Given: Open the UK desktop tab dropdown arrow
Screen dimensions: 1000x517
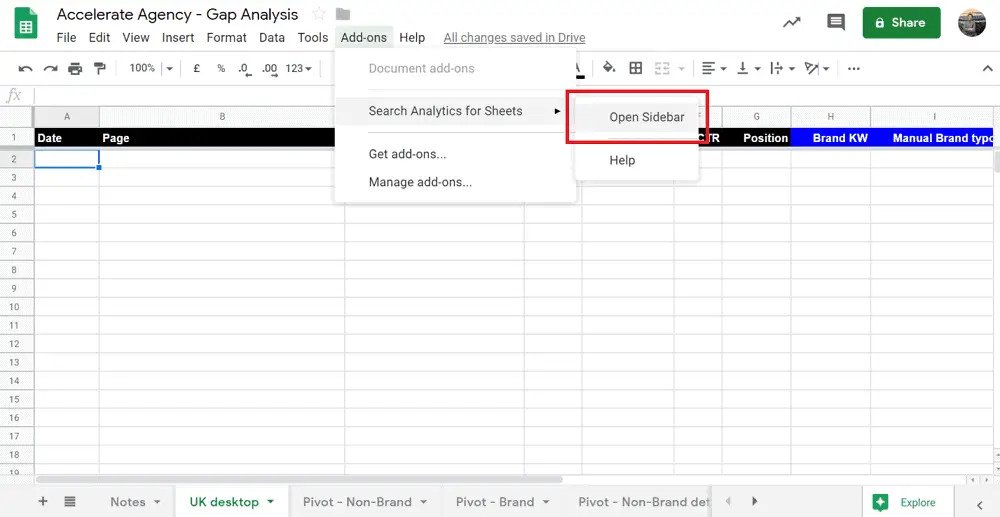Looking at the screenshot, I should [x=270, y=502].
